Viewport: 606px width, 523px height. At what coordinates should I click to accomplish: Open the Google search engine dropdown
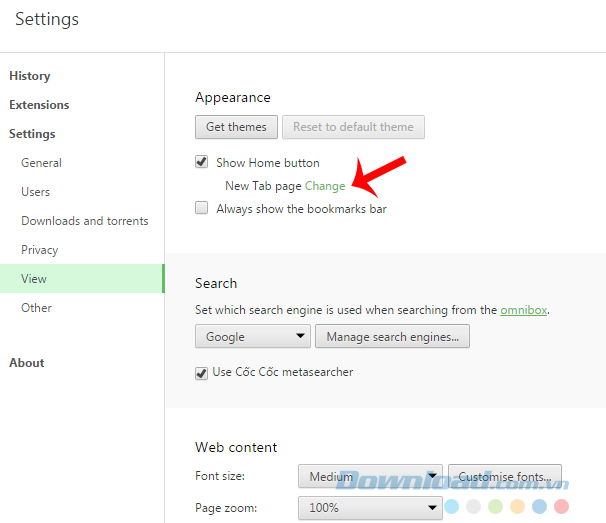click(x=252, y=337)
